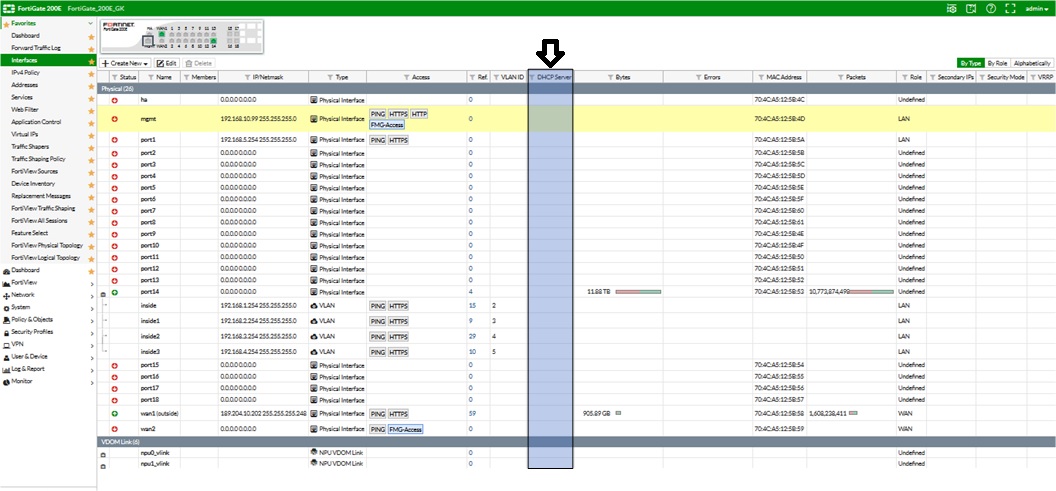Open the help question mark icon
The image size is (1056, 491).
[991, 8]
